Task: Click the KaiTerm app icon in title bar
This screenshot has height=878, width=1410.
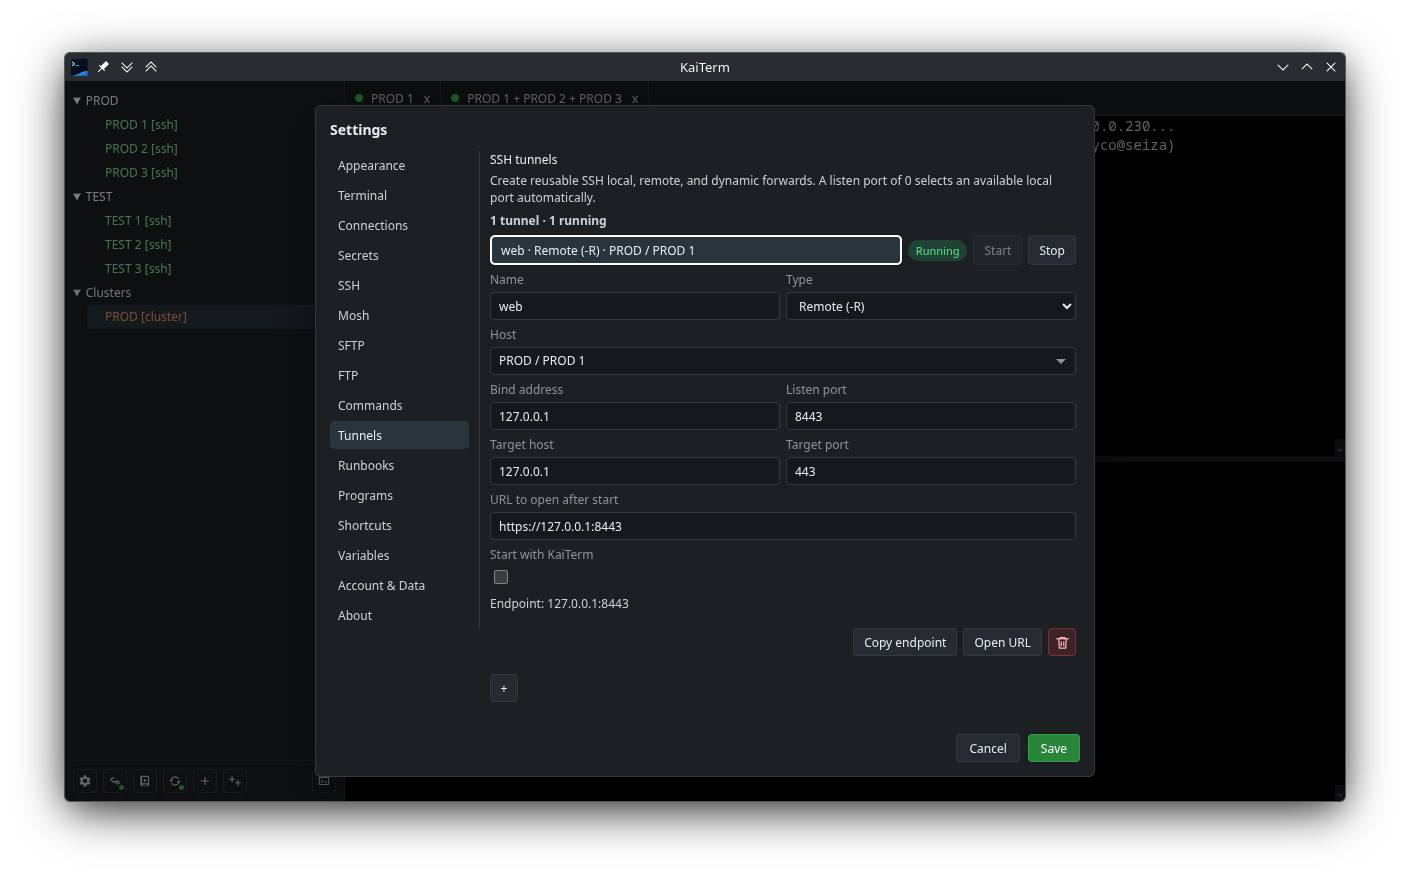Action: [79, 67]
